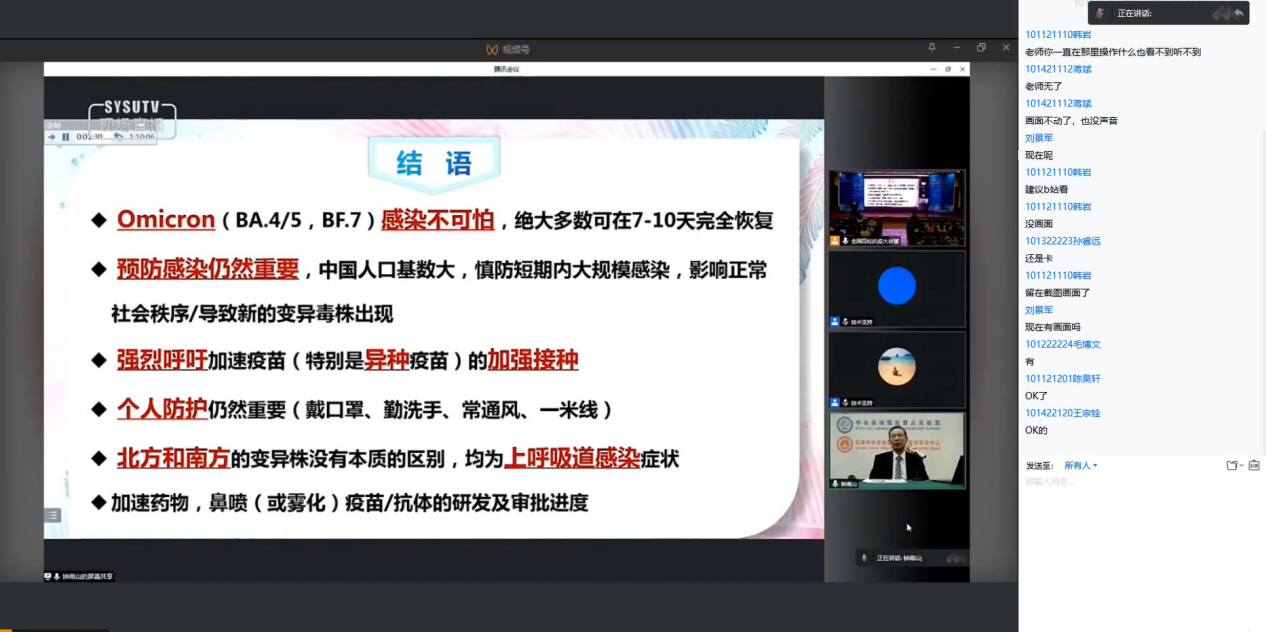Image resolution: width=1266 pixels, height=632 pixels.
Task: Click the repeat arrow in the recording toolbar
Action: coord(118,137)
